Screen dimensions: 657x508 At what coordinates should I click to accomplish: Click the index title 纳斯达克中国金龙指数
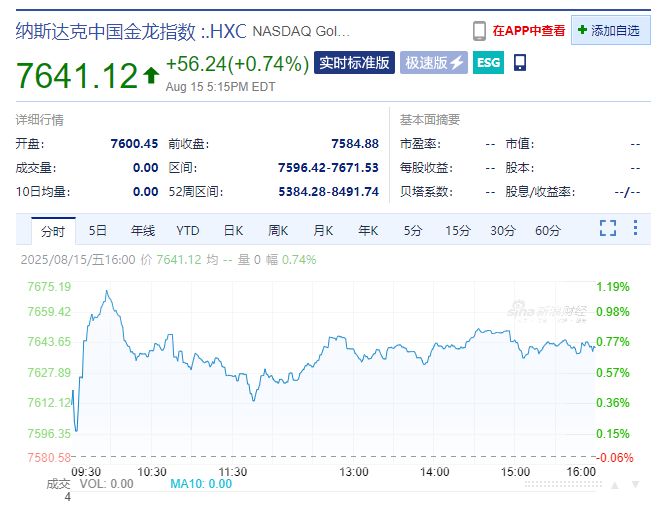106,31
